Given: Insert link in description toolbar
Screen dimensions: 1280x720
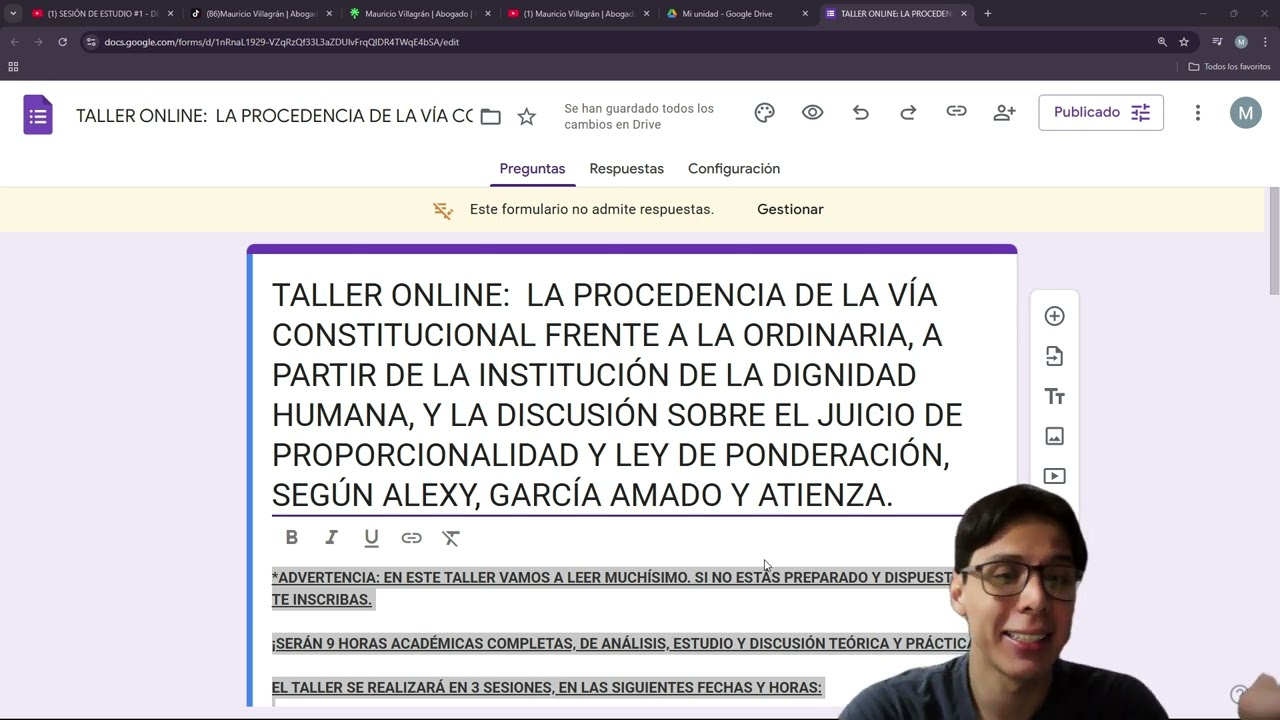Looking at the screenshot, I should (411, 538).
